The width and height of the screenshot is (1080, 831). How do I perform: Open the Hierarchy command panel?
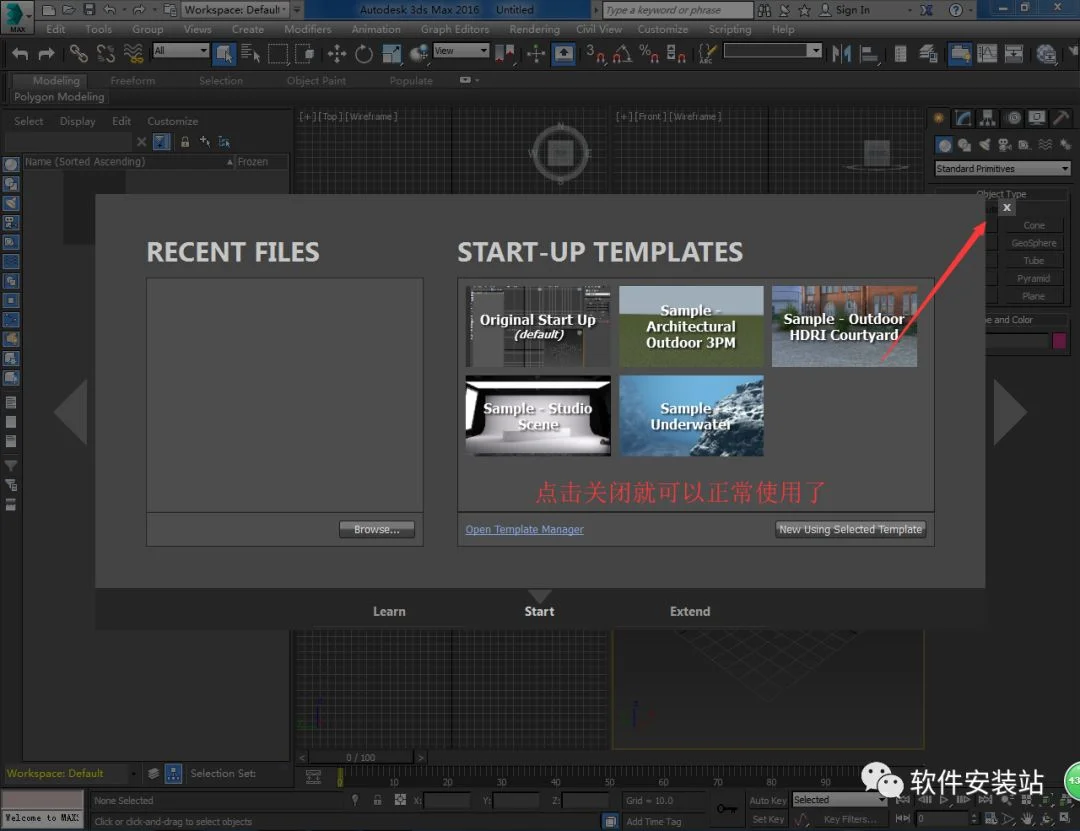(988, 119)
